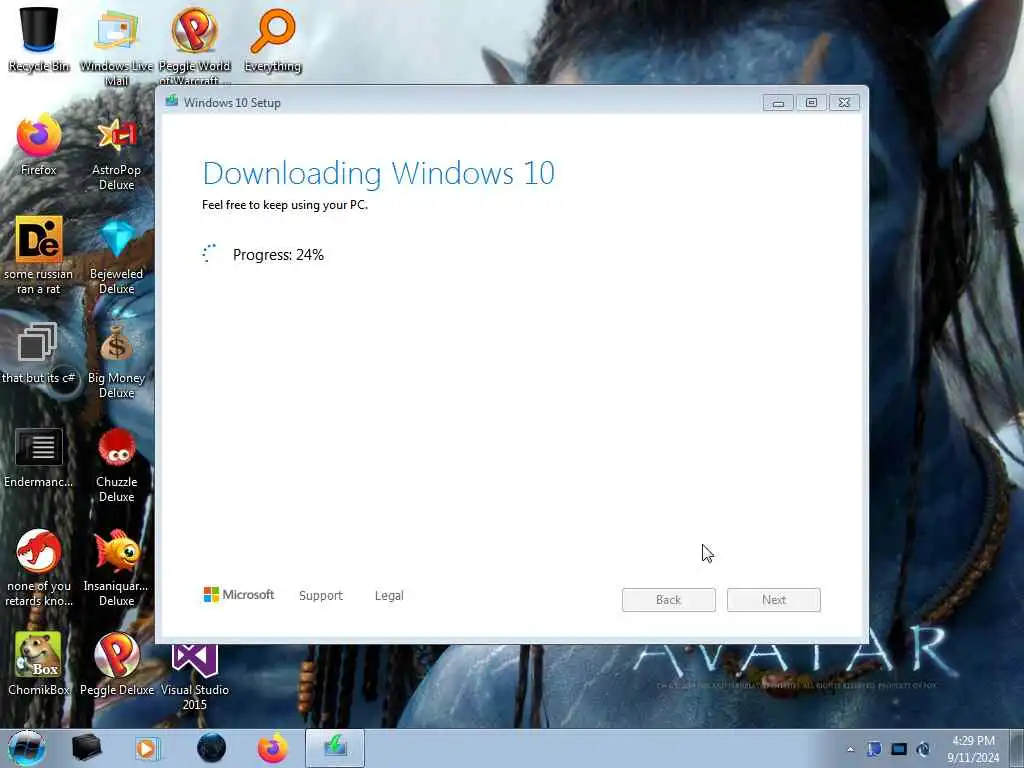Open the Recycle Bin desktop icon
The height and width of the screenshot is (768, 1024).
(39, 38)
